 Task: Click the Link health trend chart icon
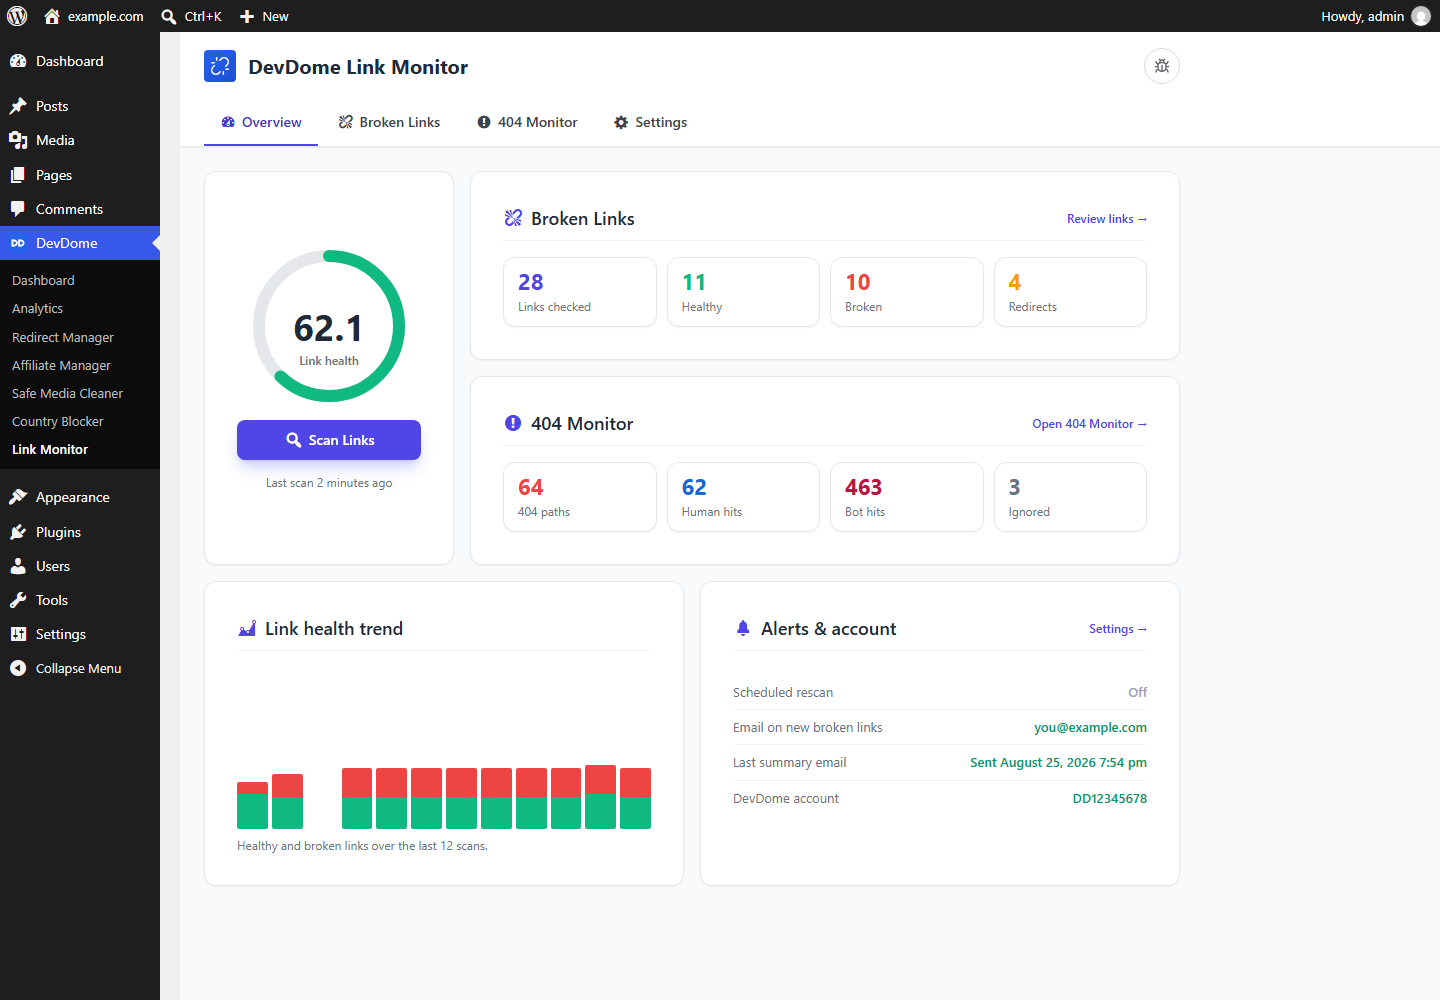[247, 628]
